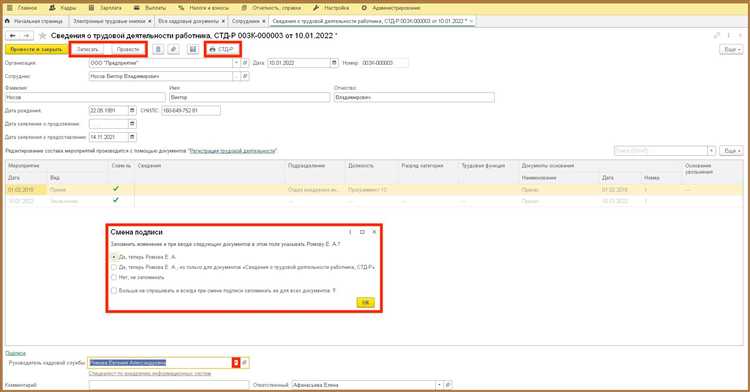
Task: Open the Налоги и взносы section menu
Action: [203, 8]
